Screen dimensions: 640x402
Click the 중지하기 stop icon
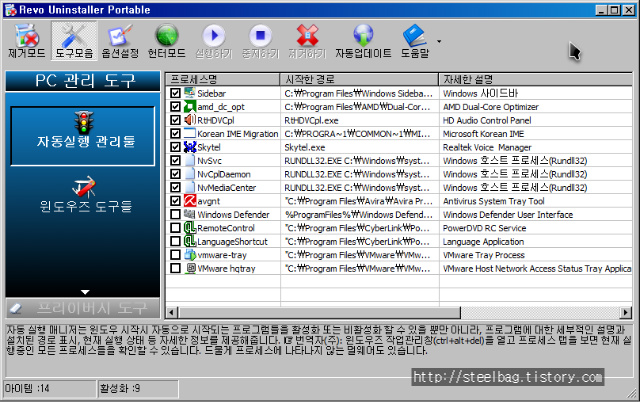(x=260, y=41)
